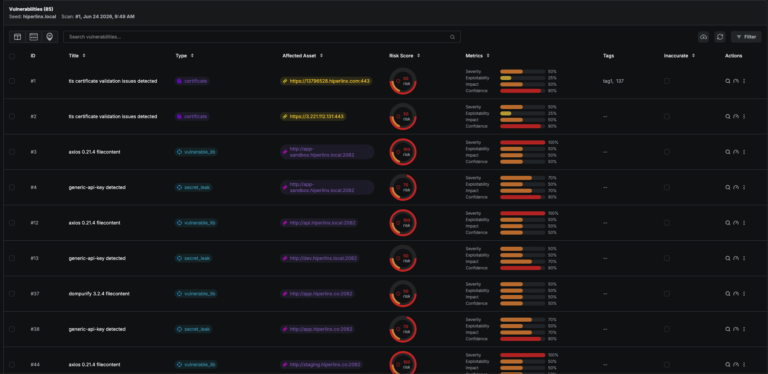768x374 pixels.
Task: Open more-actions menu for vulnerability #4
Action: 744,187
